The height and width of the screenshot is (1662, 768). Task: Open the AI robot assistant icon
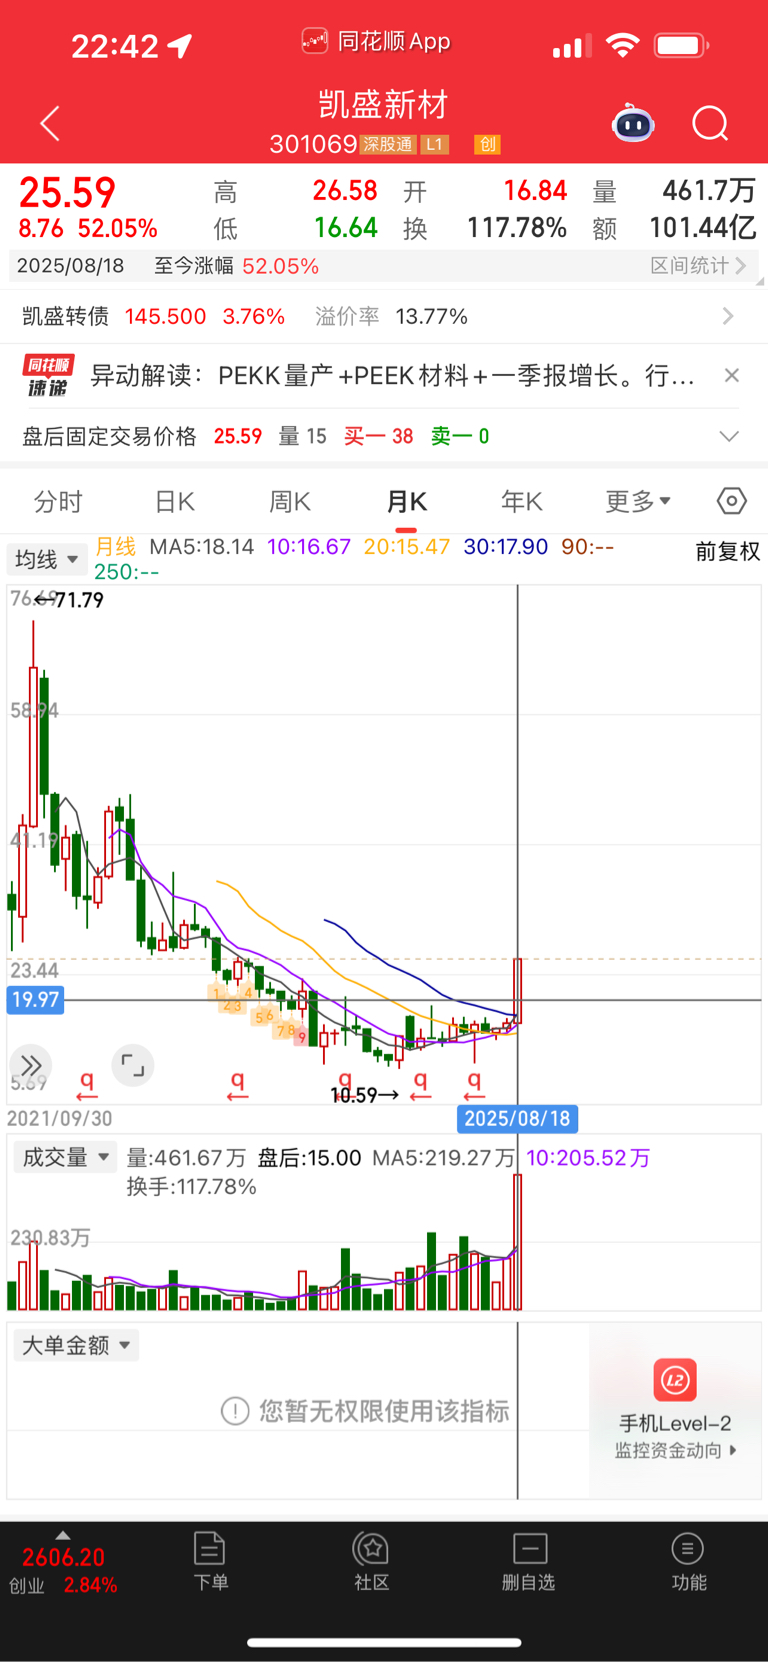[633, 124]
